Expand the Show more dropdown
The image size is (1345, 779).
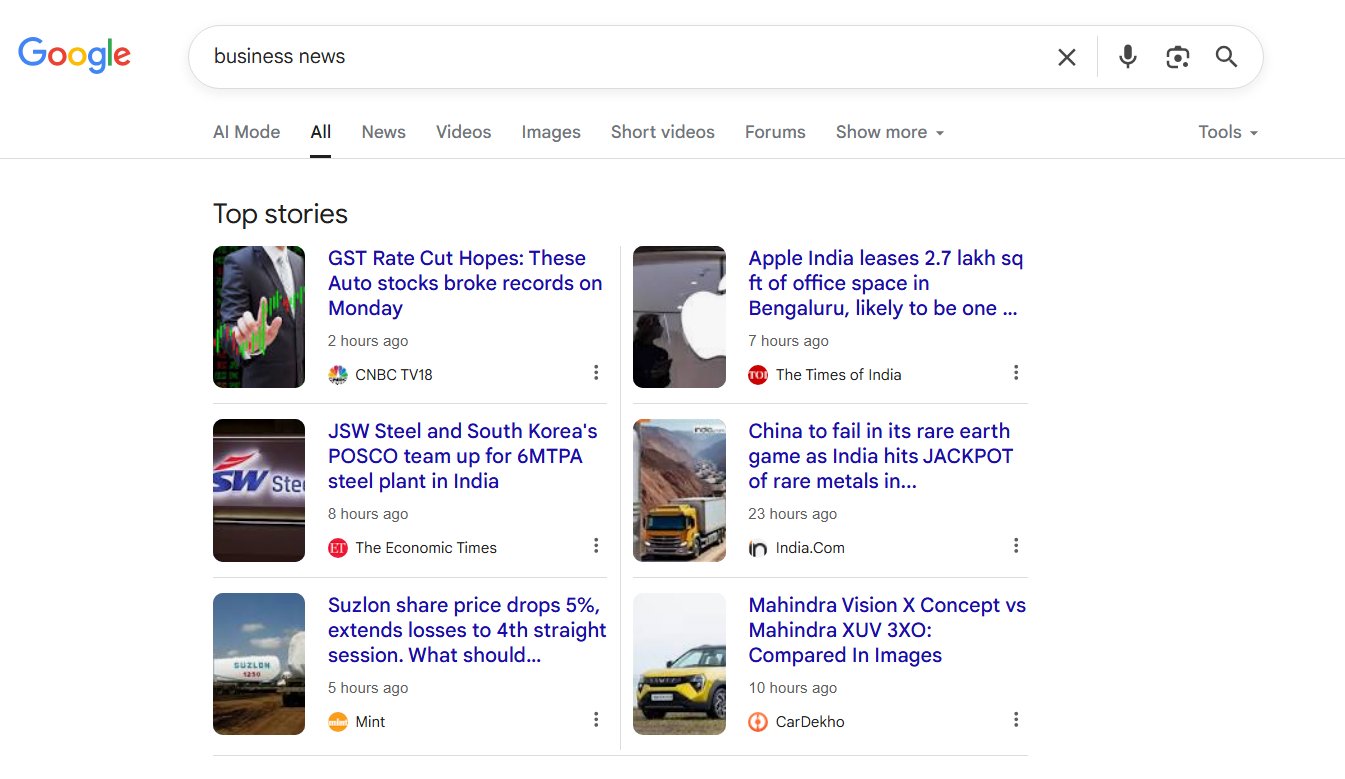[890, 132]
